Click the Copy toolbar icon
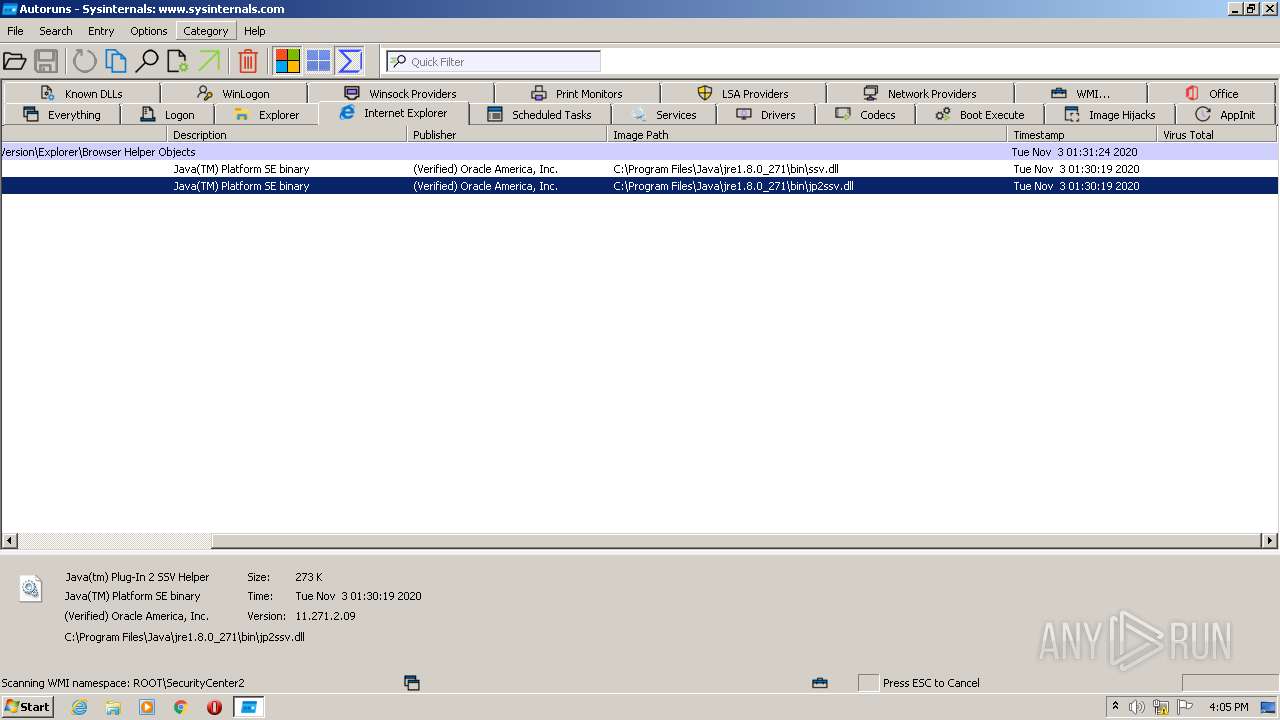 [x=116, y=61]
